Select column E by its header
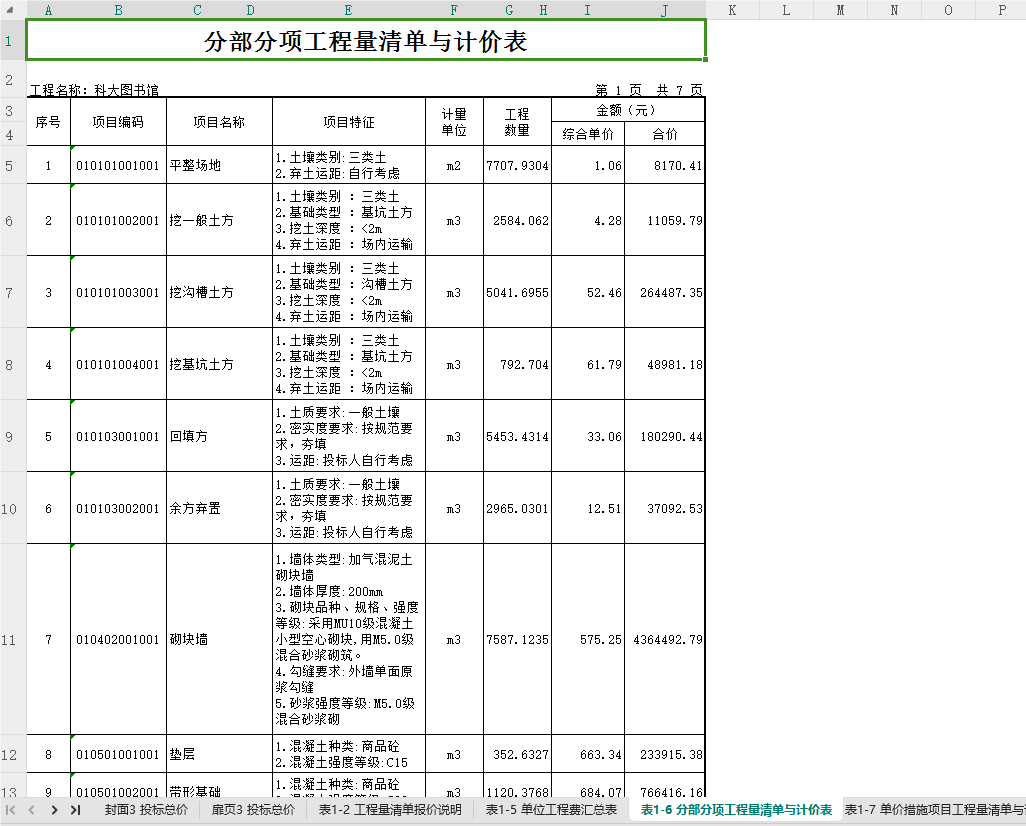Viewport: 1026px width, 826px height. (x=348, y=10)
